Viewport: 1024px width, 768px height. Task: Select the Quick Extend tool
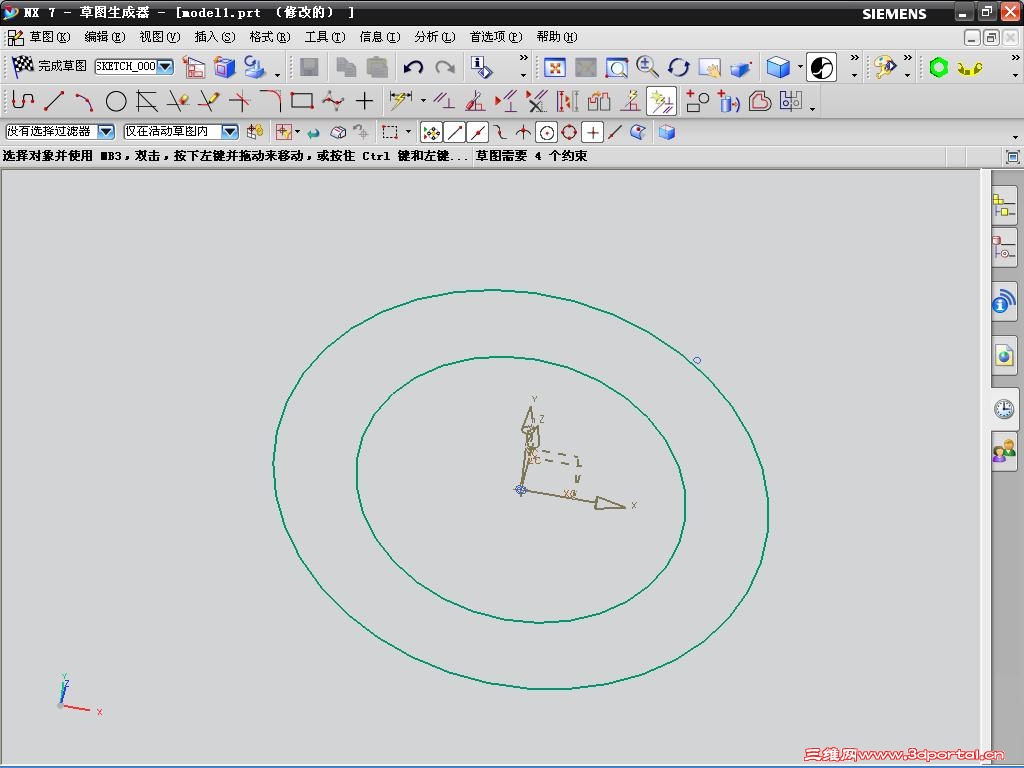click(209, 101)
